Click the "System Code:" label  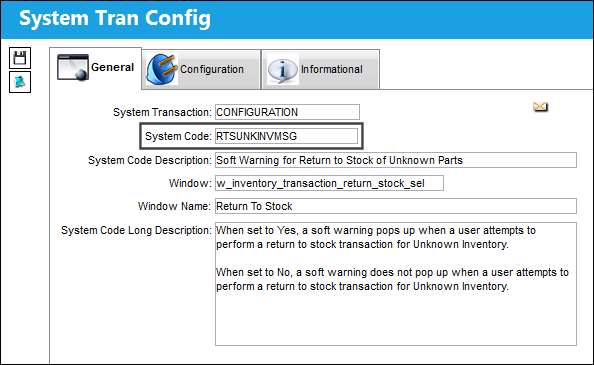[178, 136]
